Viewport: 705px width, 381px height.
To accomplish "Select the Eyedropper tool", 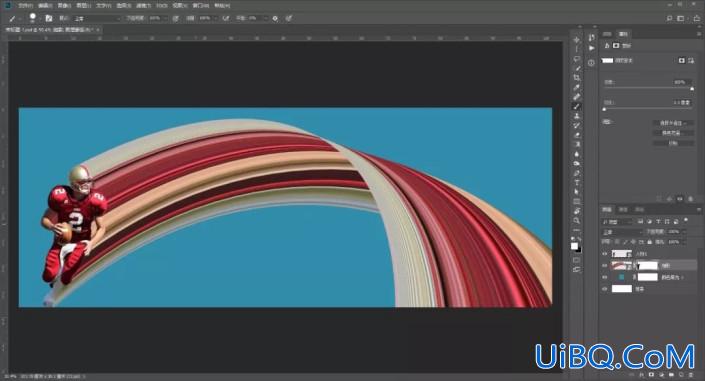I will click(x=577, y=87).
